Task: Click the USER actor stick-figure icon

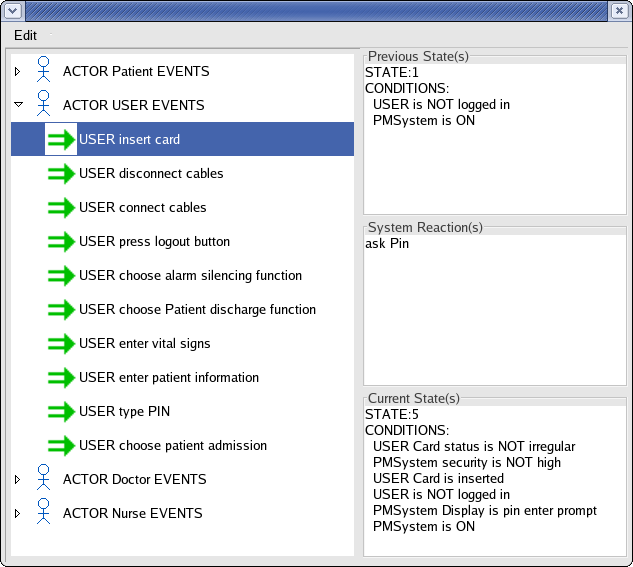Action: coord(43,105)
